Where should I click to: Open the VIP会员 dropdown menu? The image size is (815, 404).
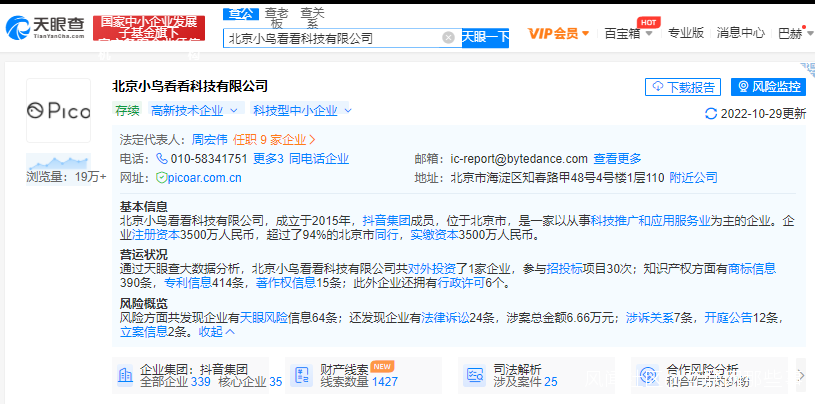[x=558, y=34]
